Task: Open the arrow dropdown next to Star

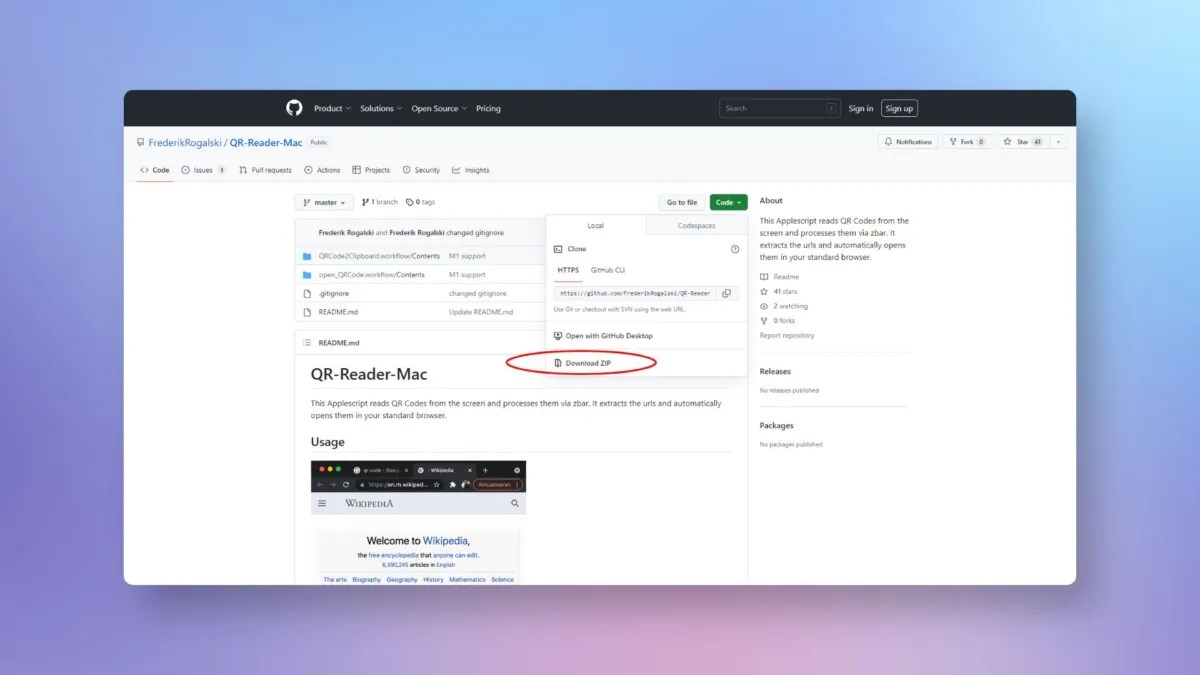Action: [x=1058, y=142]
